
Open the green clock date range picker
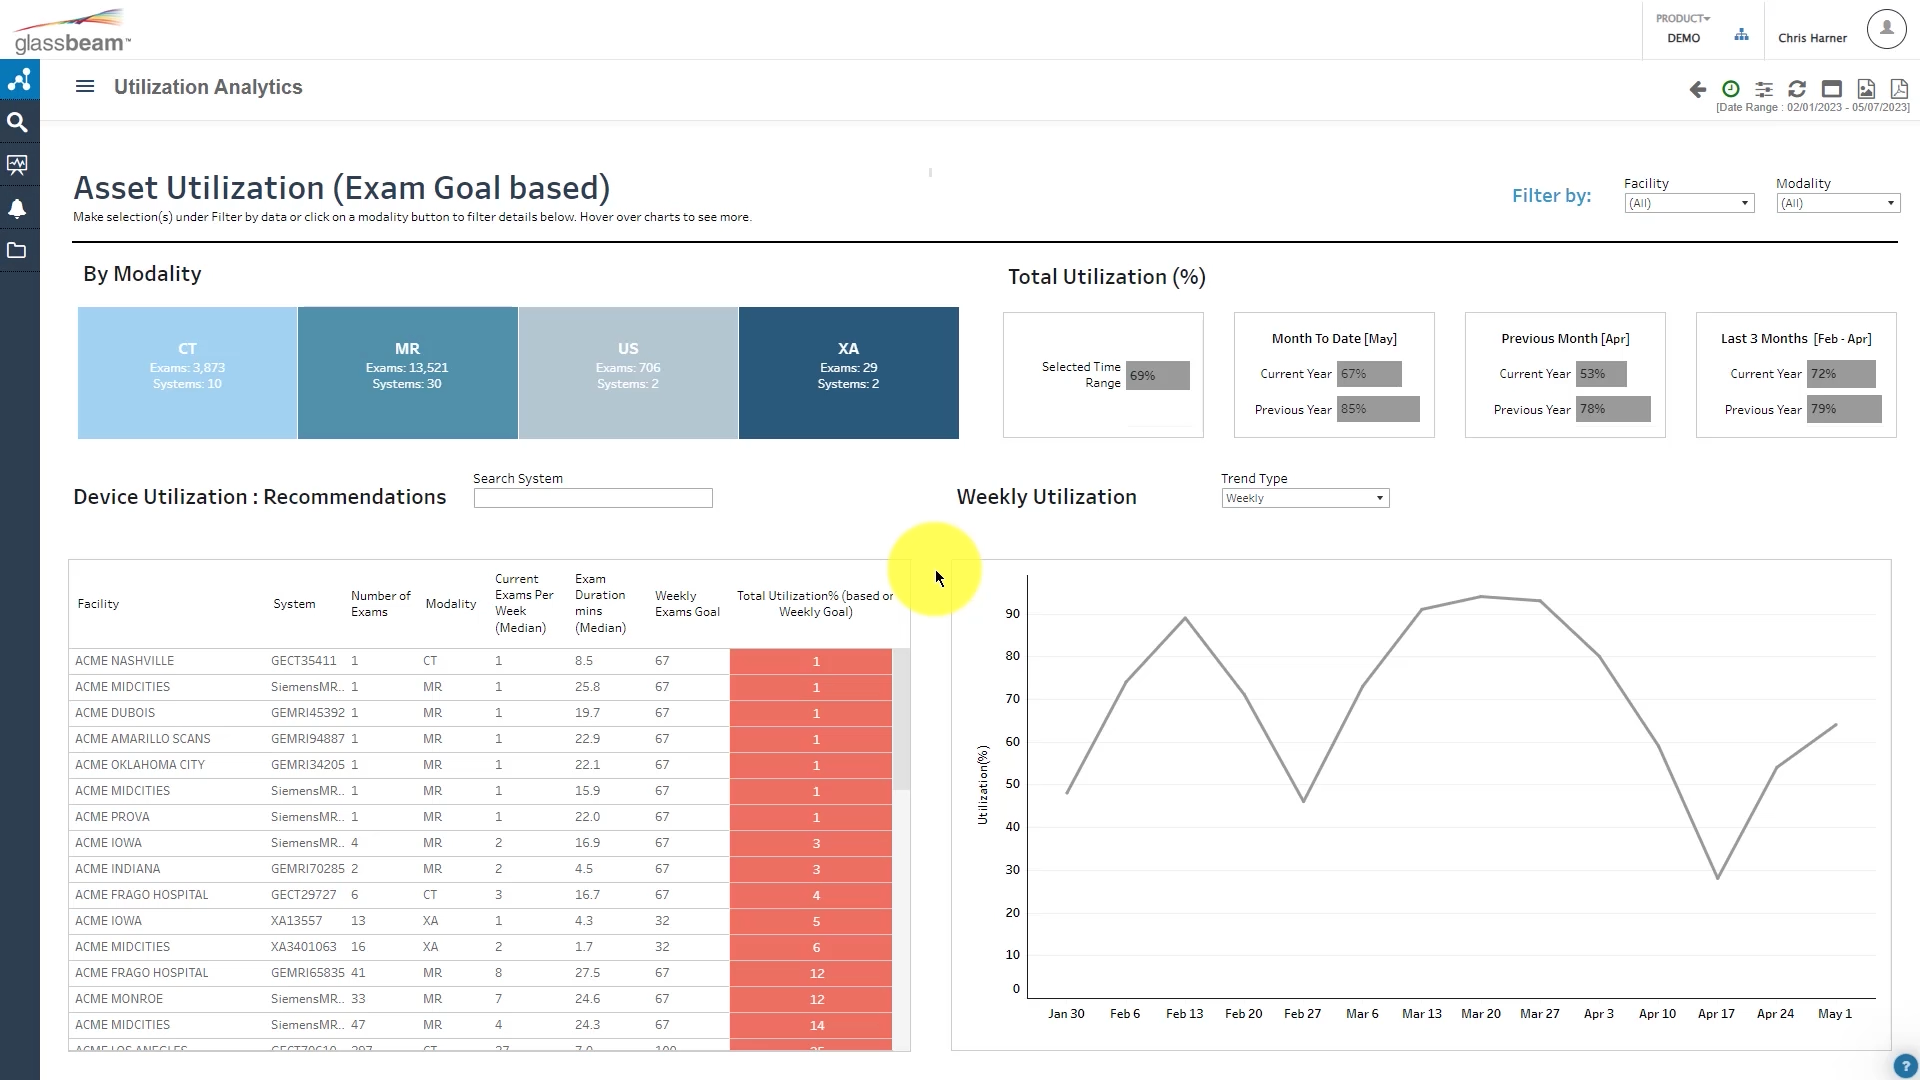tap(1731, 89)
